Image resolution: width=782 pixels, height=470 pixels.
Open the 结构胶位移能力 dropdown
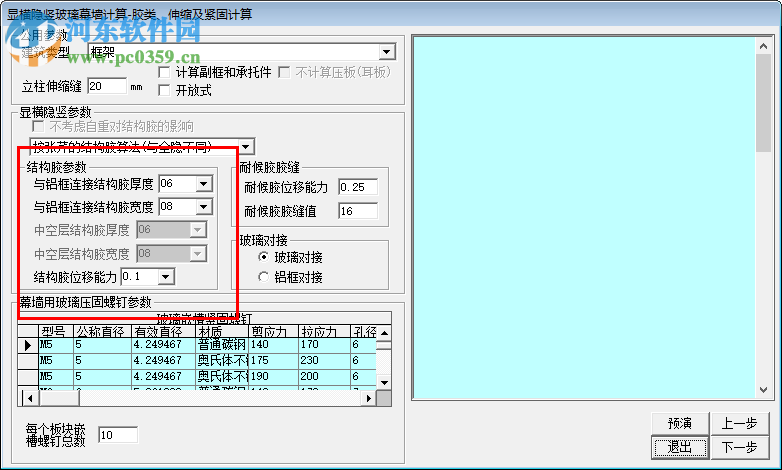click(166, 276)
